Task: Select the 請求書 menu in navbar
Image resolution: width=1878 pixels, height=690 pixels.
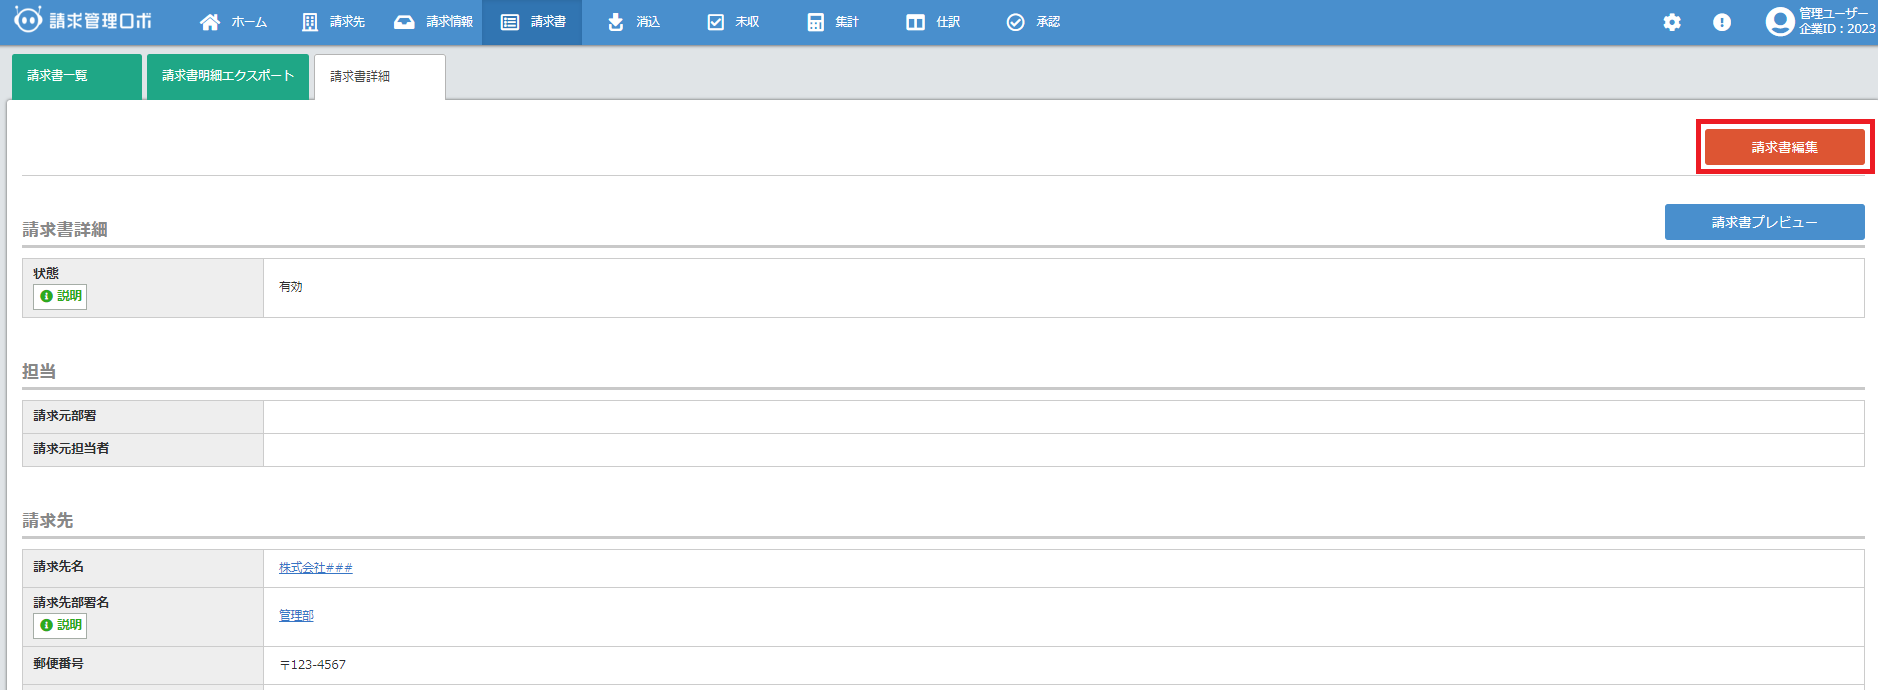Action: [533, 22]
